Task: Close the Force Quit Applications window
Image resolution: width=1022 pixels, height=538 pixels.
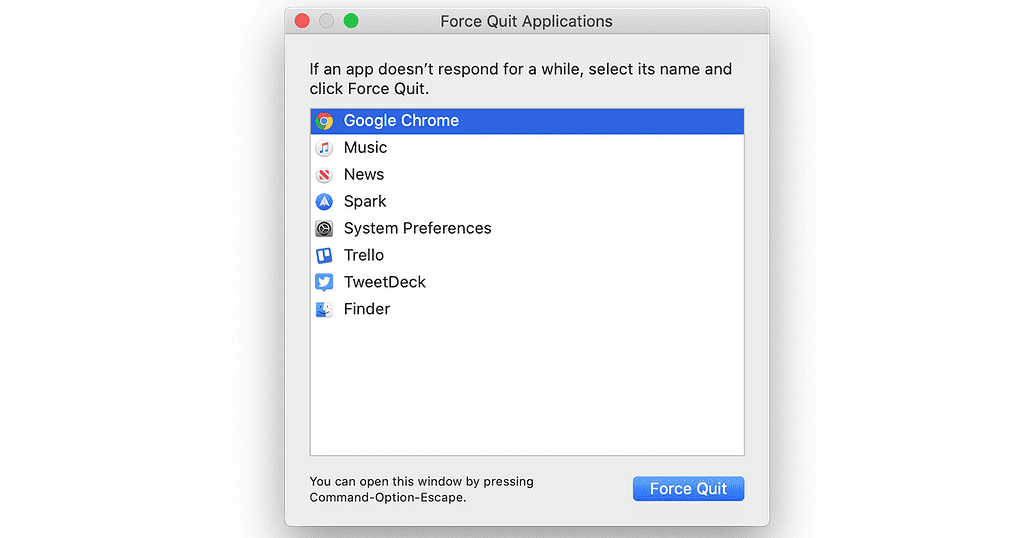Action: pos(302,21)
